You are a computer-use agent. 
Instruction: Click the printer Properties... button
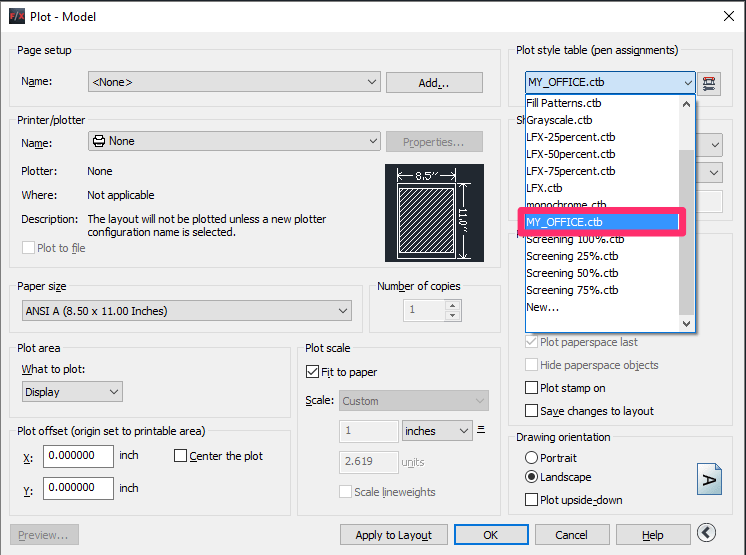click(x=434, y=142)
